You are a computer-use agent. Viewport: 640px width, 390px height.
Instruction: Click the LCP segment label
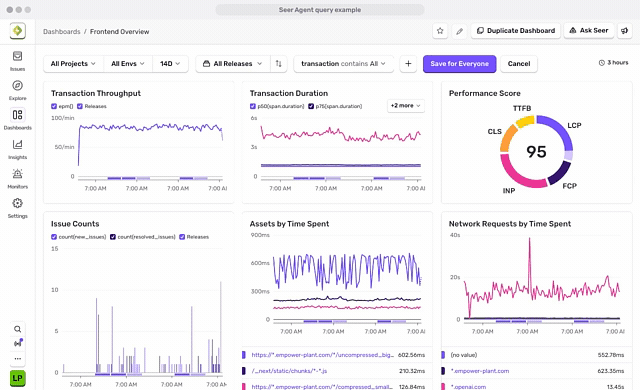click(574, 125)
